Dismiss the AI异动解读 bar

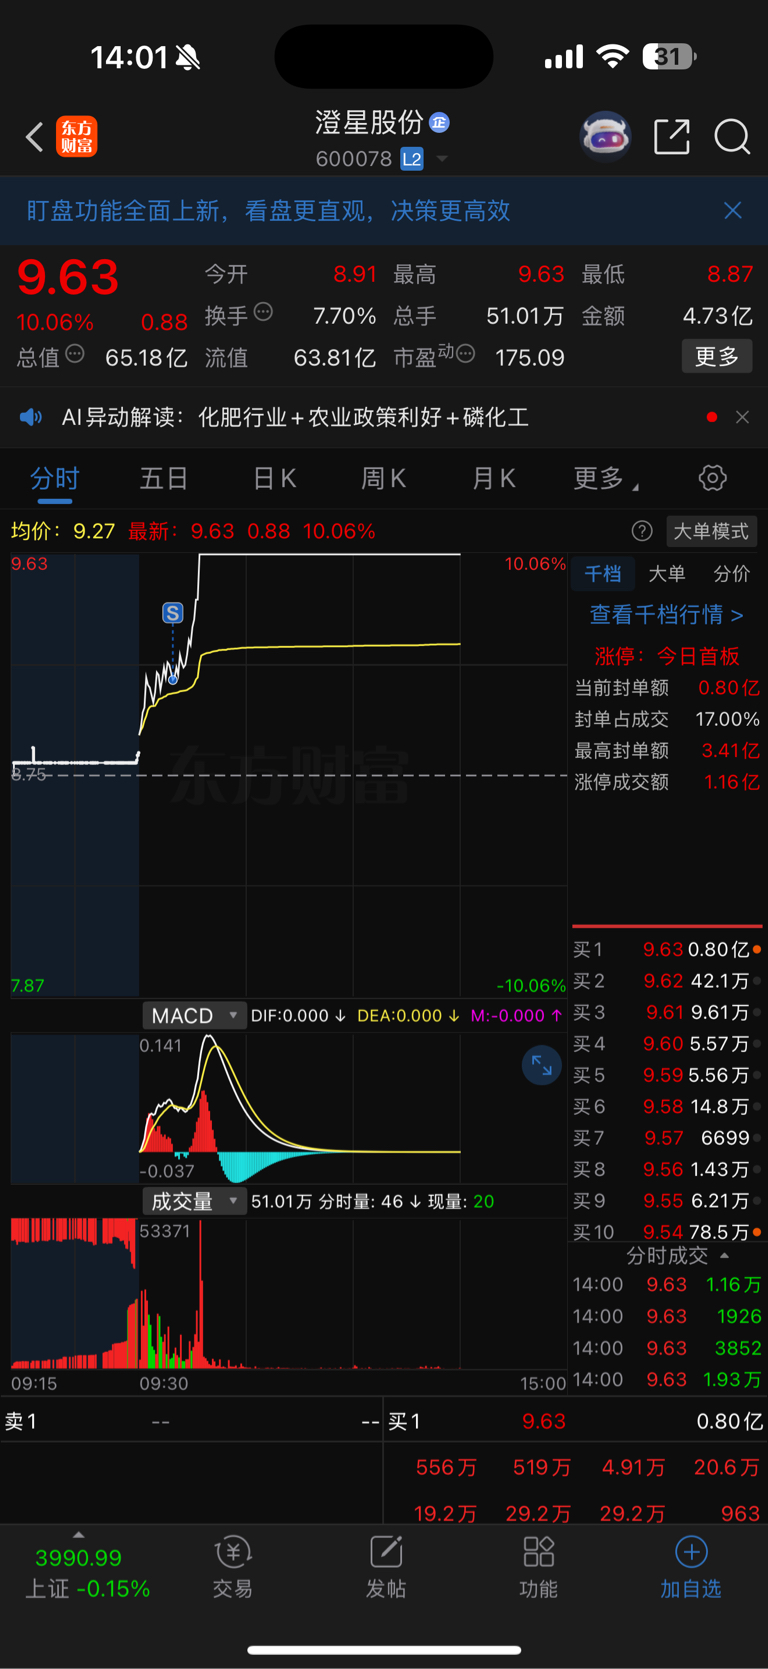click(742, 417)
